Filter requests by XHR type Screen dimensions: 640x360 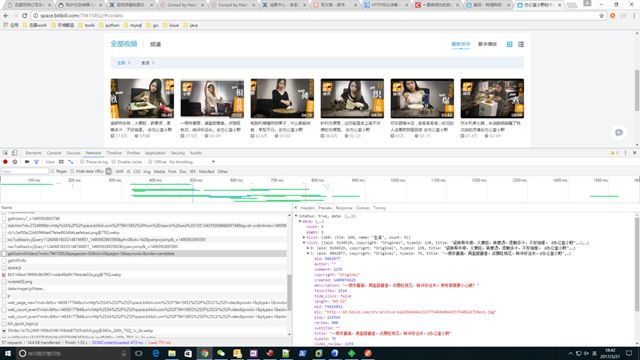coord(119,172)
